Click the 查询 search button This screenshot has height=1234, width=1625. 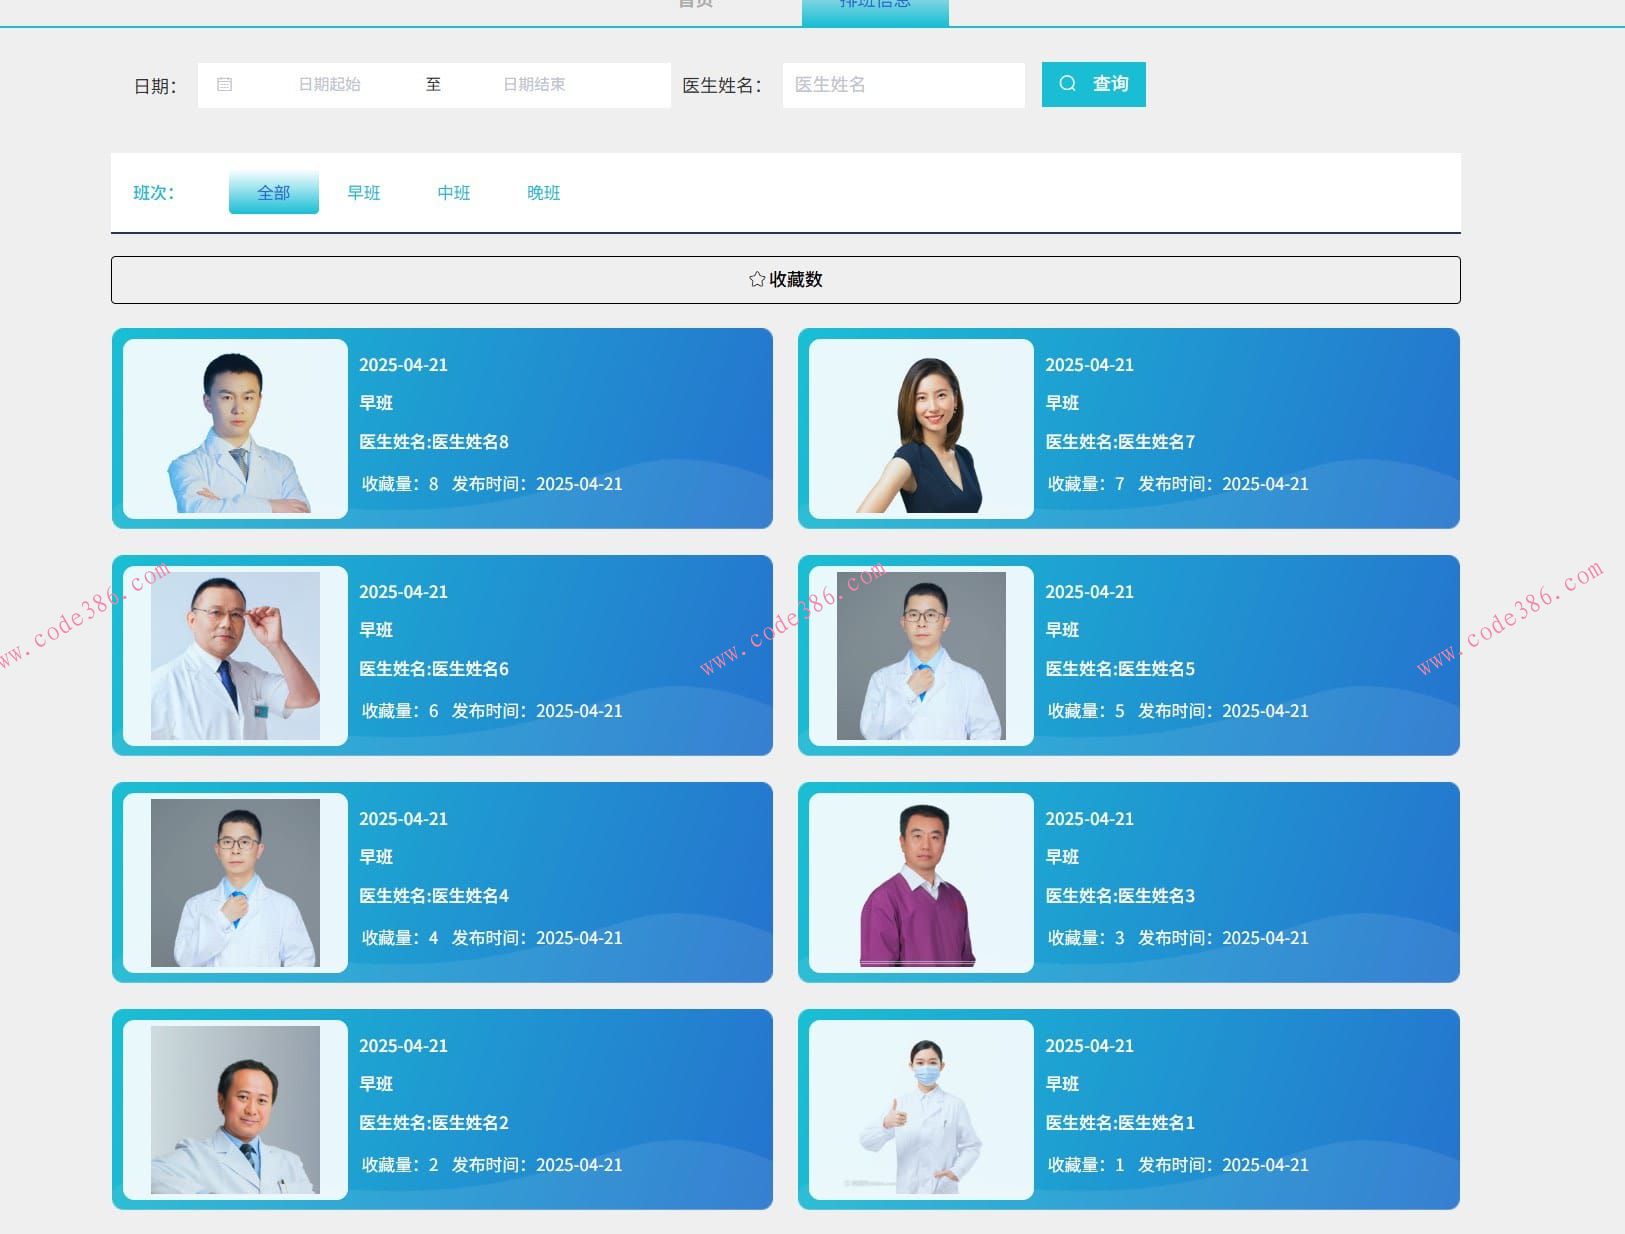pos(1093,84)
